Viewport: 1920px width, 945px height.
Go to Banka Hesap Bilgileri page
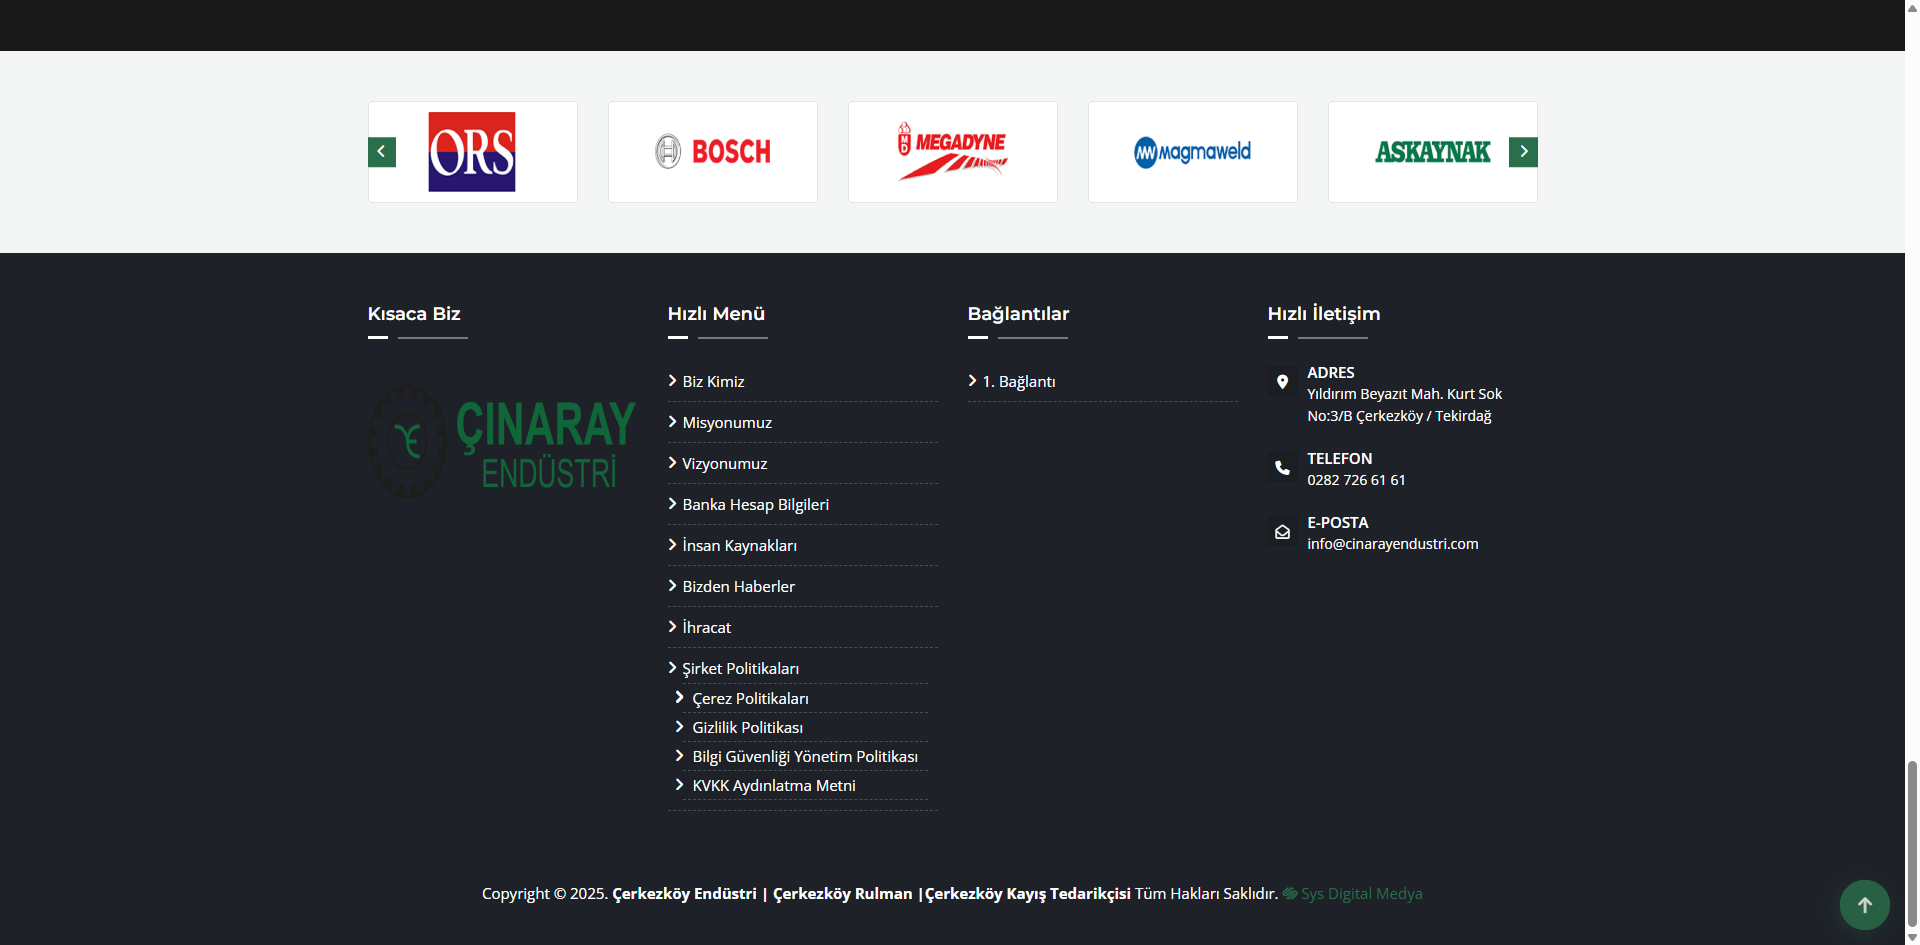tap(755, 505)
